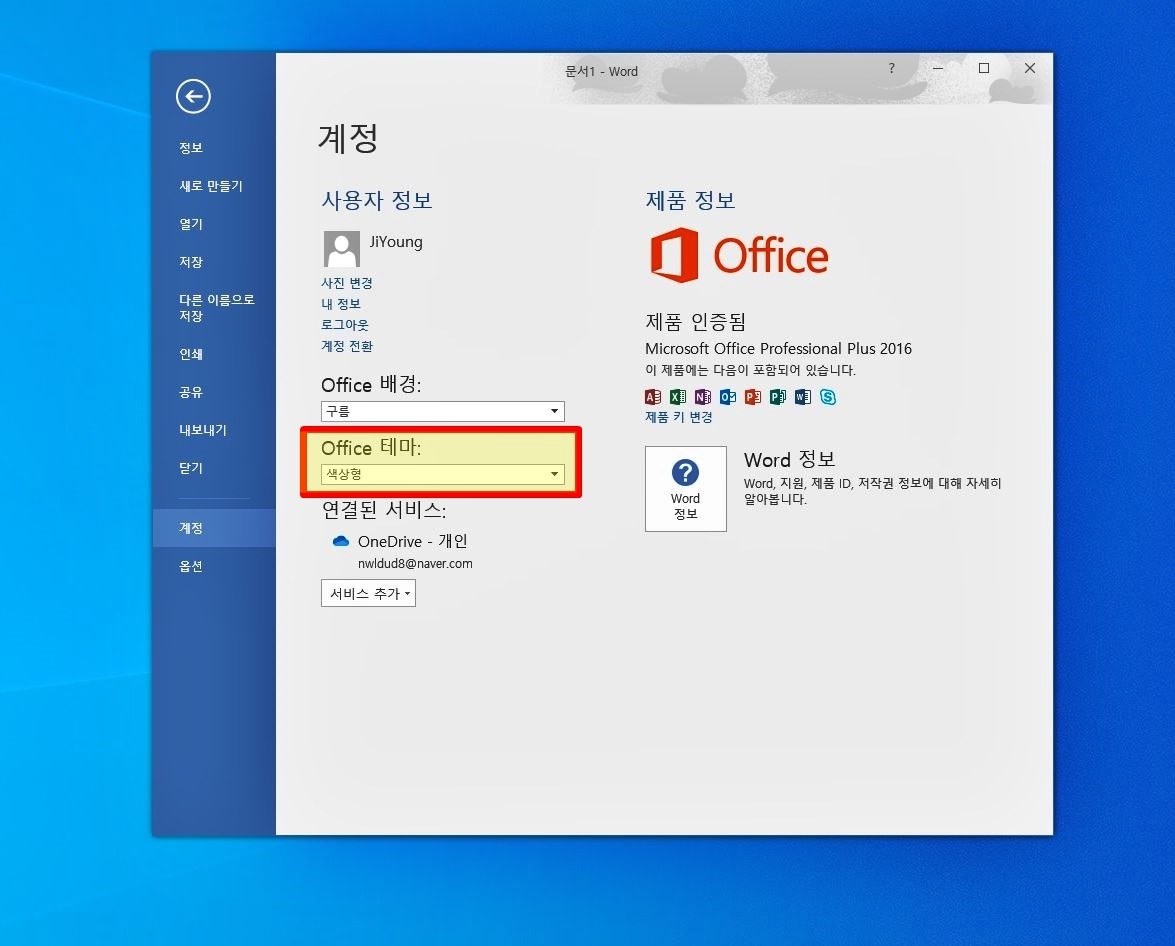Click the Office logo
Viewport: 1175px width, 946px height.
(740, 255)
